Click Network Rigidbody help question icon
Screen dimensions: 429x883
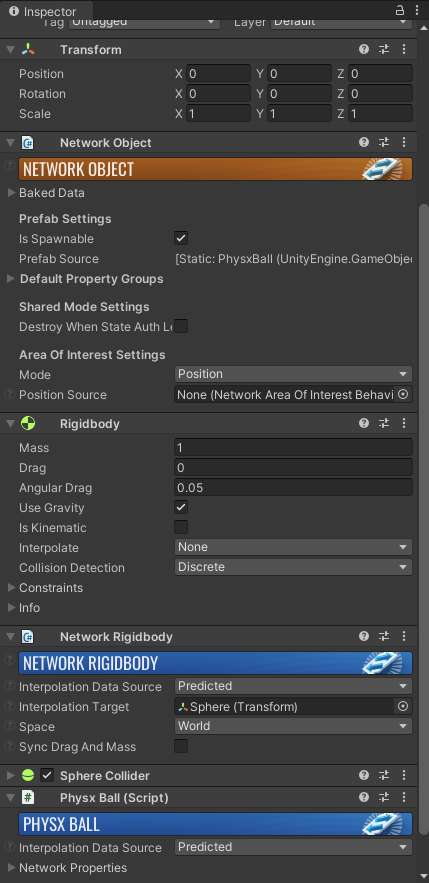coord(364,636)
